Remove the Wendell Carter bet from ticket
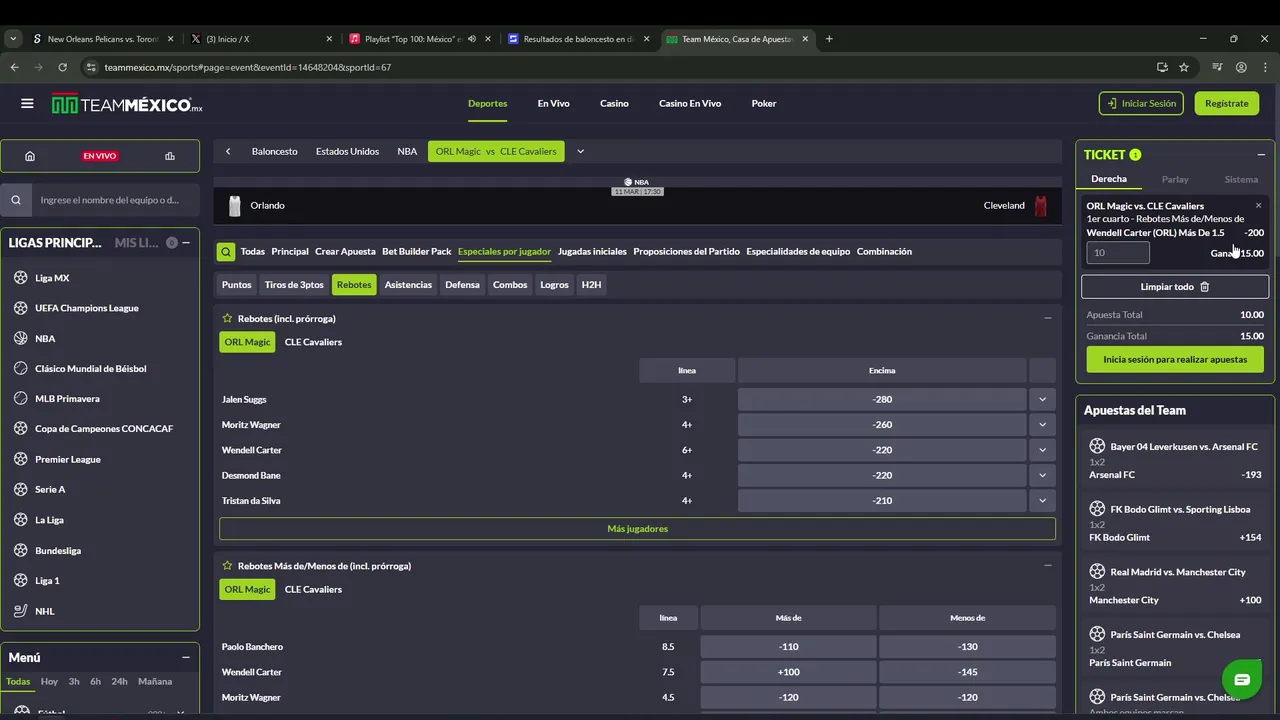This screenshot has width=1280, height=720. (x=1258, y=205)
